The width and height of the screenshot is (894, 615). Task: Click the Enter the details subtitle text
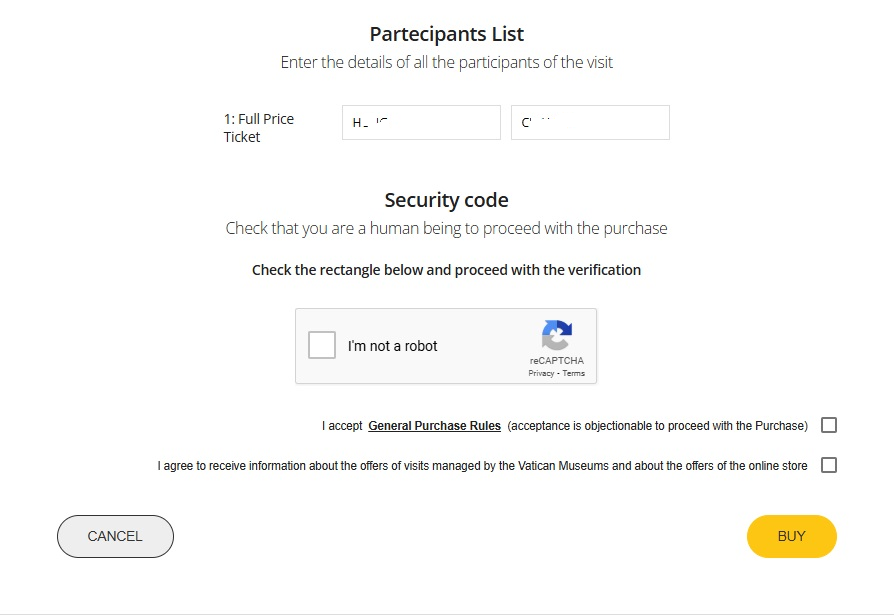[x=446, y=62]
